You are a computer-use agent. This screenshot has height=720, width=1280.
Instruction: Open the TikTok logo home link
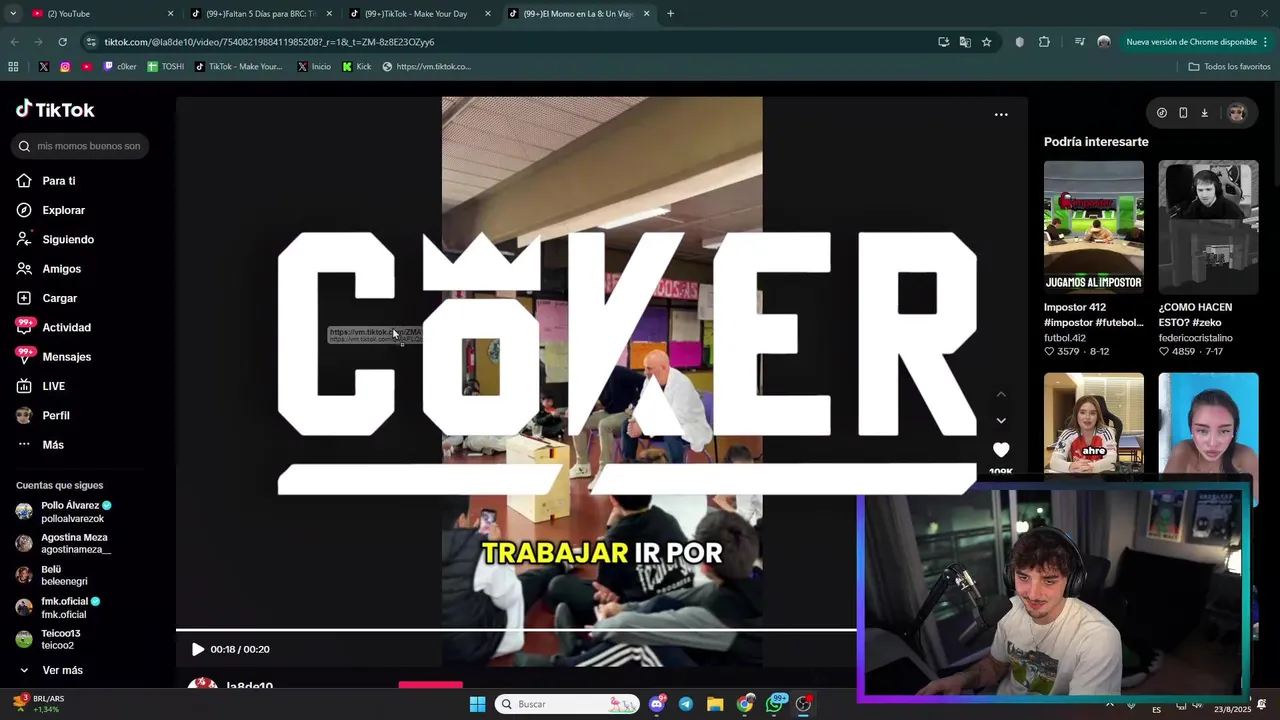click(x=55, y=109)
